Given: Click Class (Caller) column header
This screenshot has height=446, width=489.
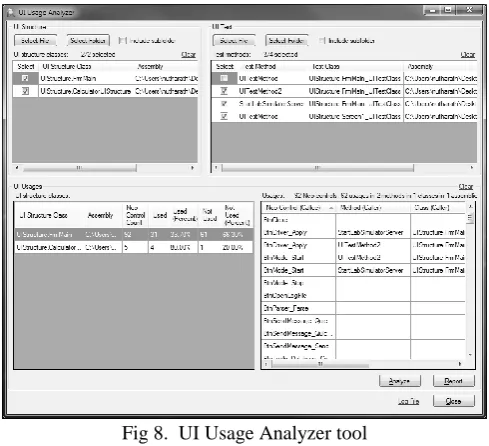Looking at the screenshot, I should (x=438, y=208).
